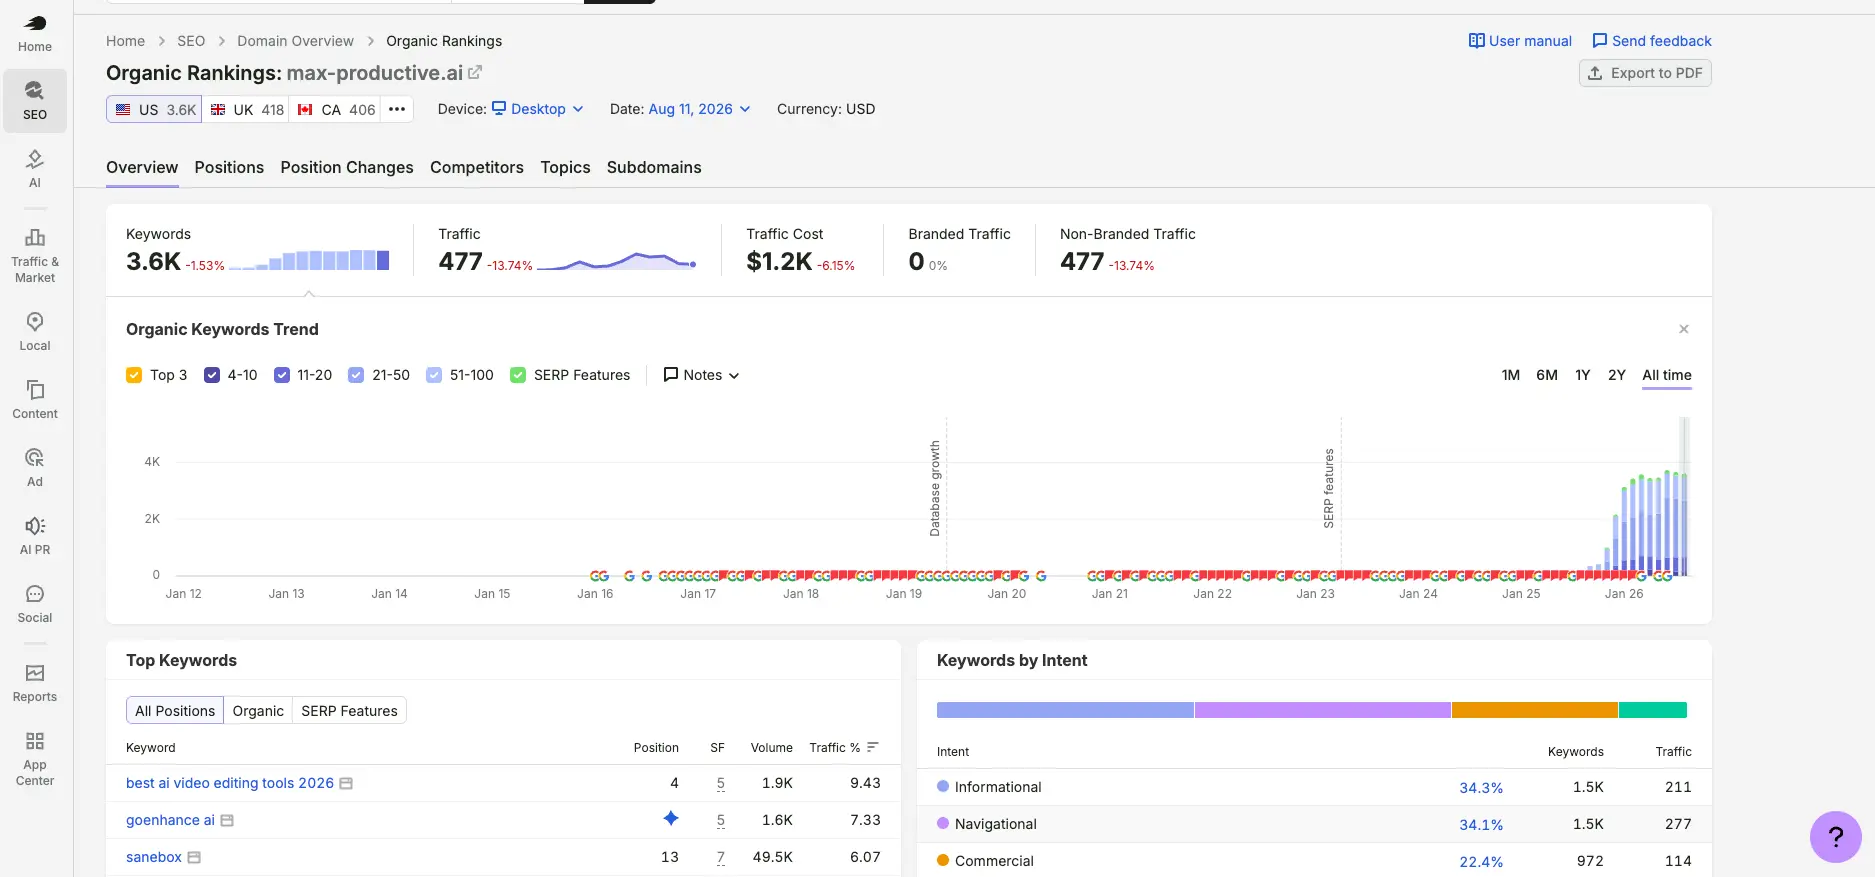Image resolution: width=1875 pixels, height=877 pixels.
Task: Open Traffic & Market sidebar section
Action: click(35, 256)
